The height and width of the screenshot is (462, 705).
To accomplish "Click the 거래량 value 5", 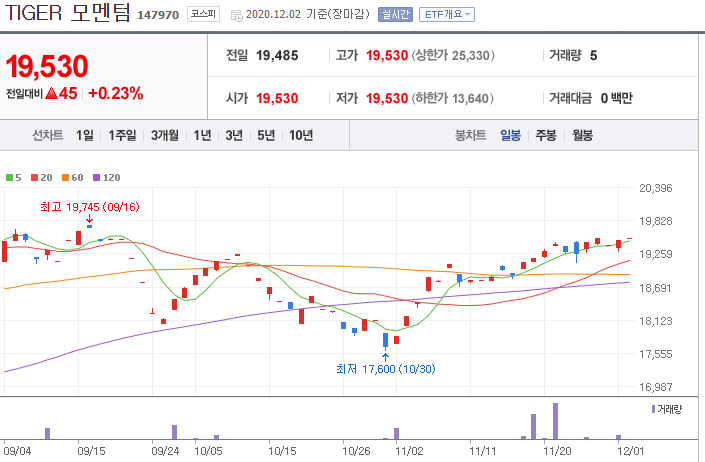I will pos(593,56).
